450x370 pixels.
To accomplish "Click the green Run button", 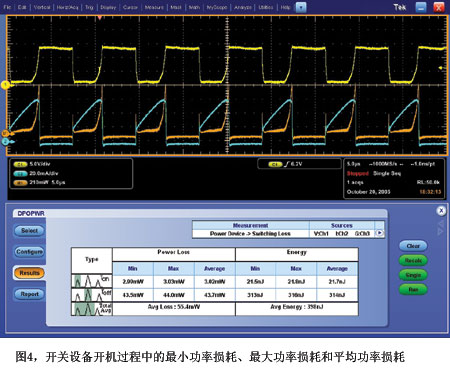I will pyautogui.click(x=413, y=289).
